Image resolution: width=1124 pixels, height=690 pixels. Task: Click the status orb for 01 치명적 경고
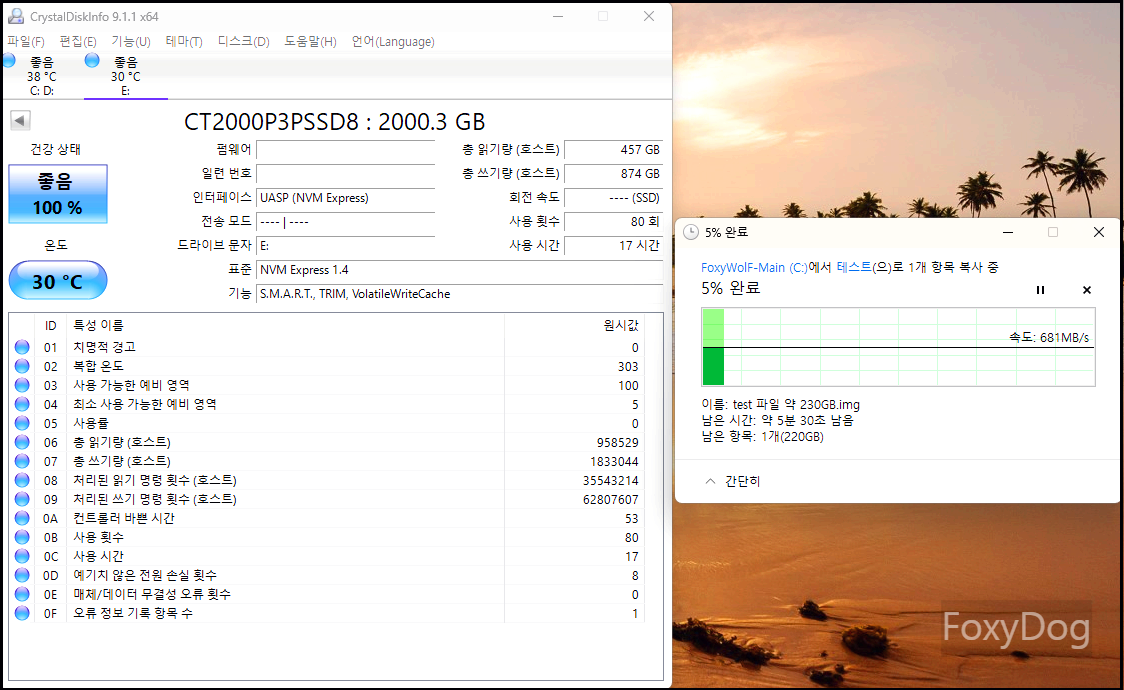(x=22, y=347)
